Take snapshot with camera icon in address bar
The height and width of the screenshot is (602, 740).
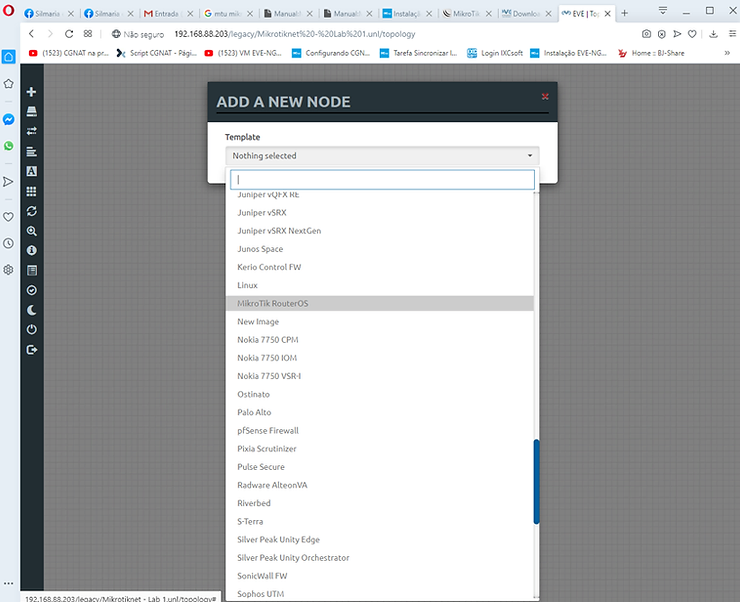point(647,34)
